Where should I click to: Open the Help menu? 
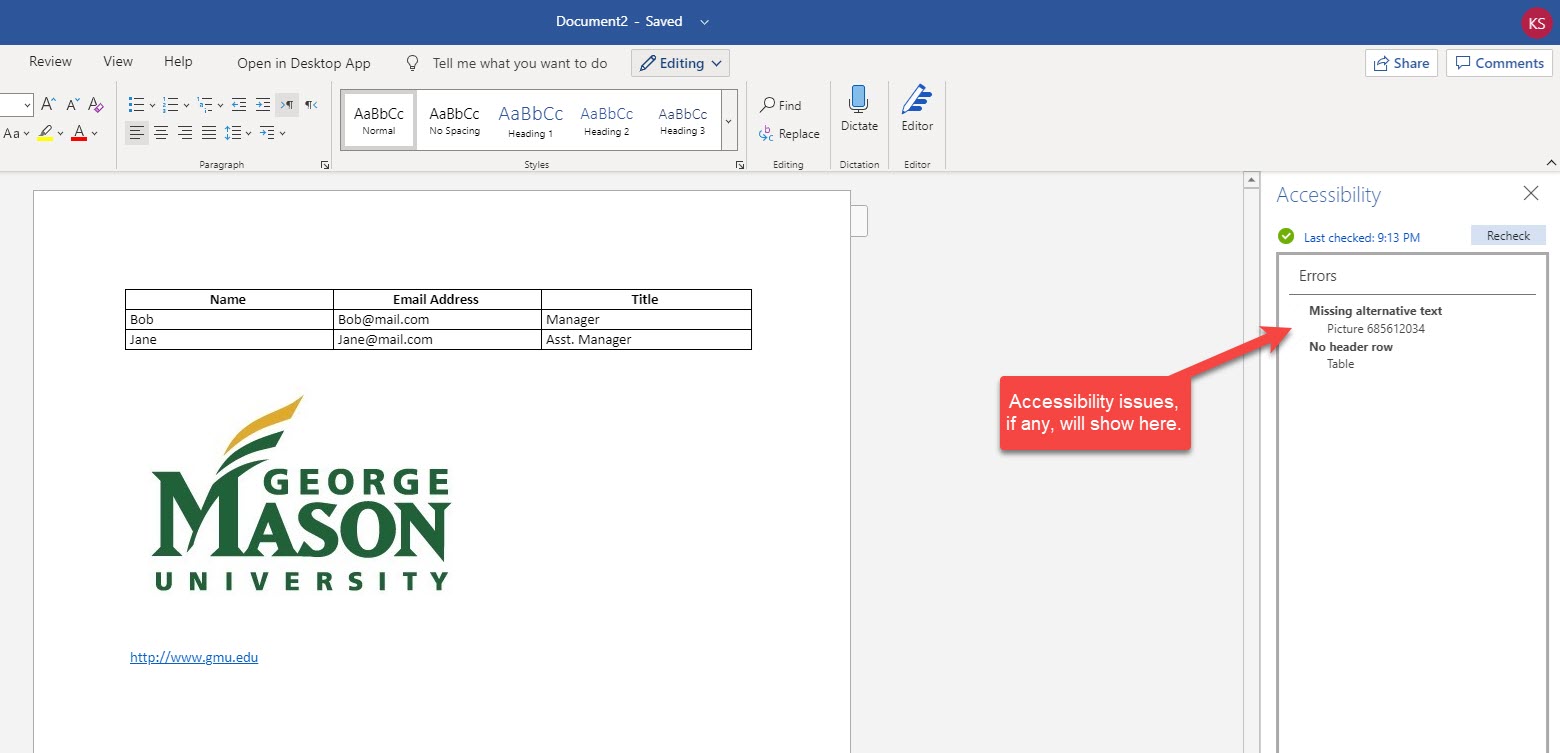(177, 61)
